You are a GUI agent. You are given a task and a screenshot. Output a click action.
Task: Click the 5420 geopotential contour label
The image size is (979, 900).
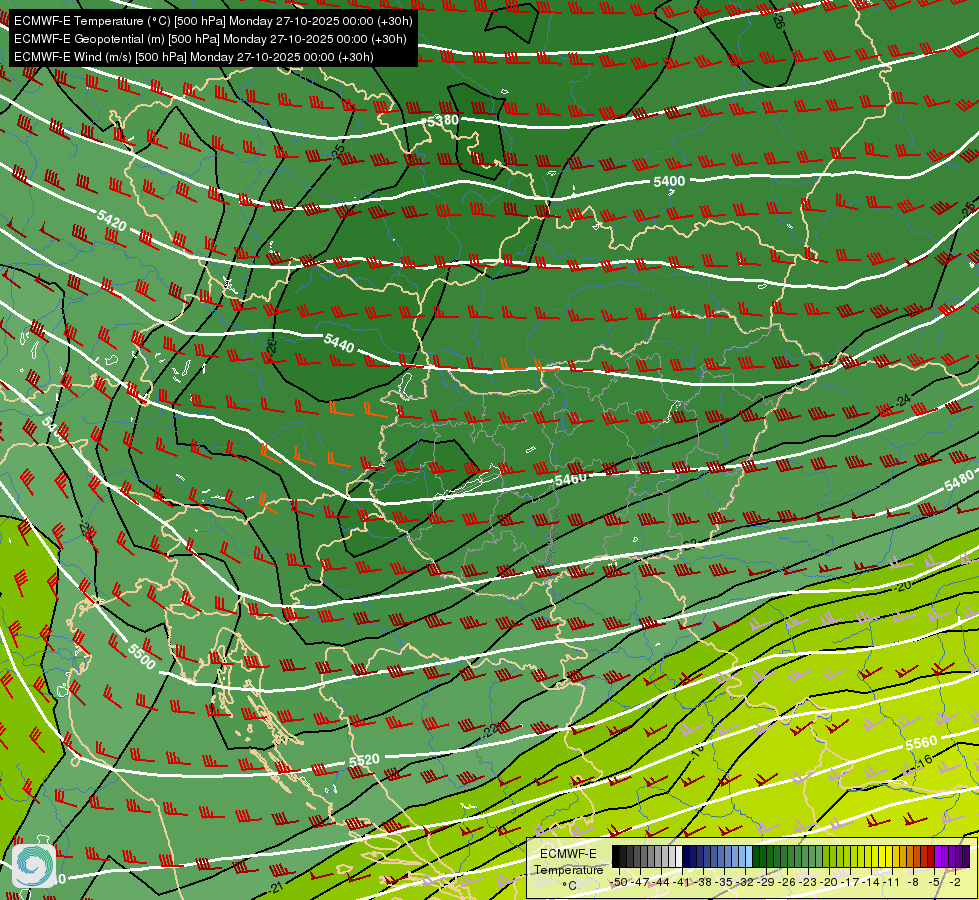tap(112, 220)
